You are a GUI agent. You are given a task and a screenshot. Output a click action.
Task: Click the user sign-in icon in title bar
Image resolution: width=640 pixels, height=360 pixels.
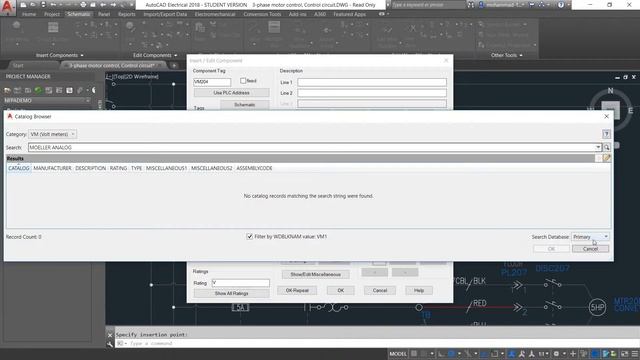[x=481, y=5]
